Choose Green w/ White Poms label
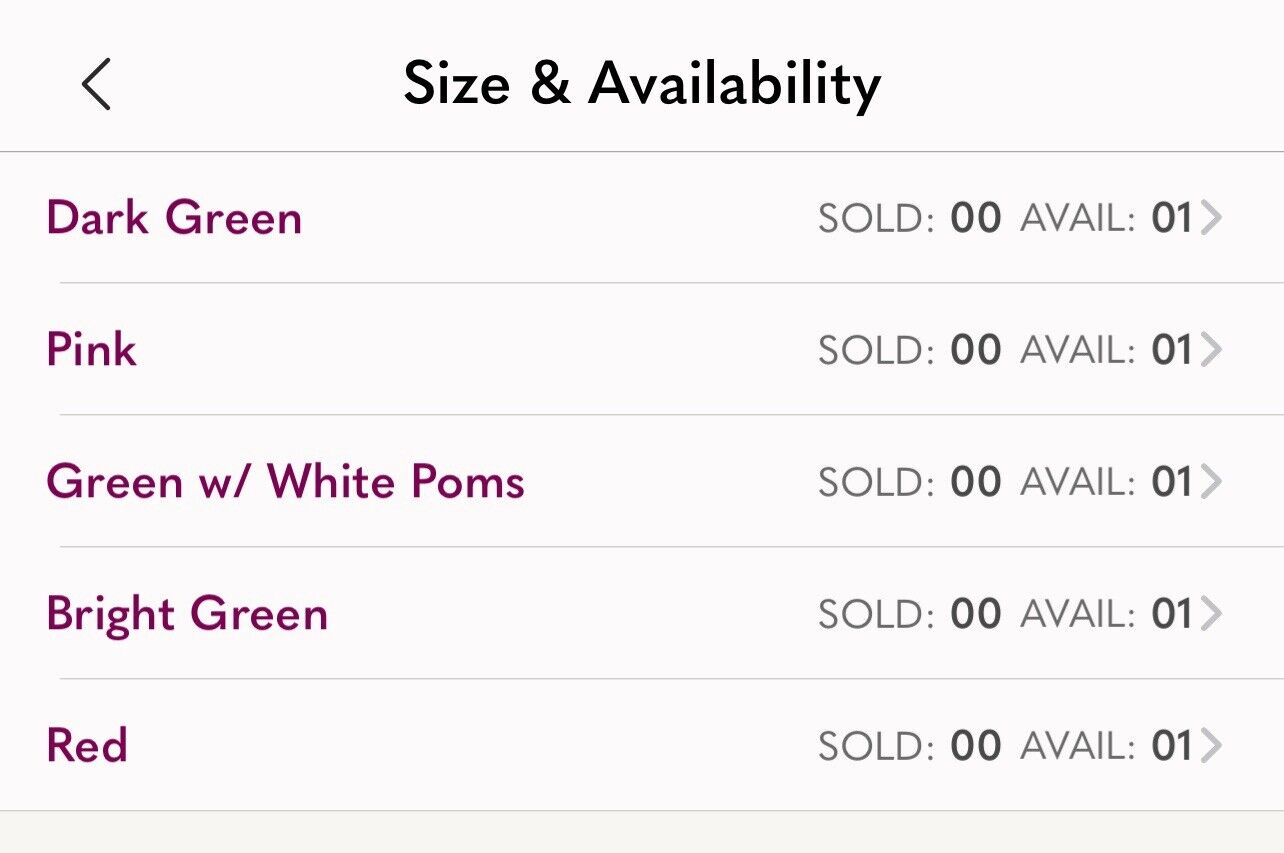Viewport: 1284px width, 853px height. coord(285,482)
